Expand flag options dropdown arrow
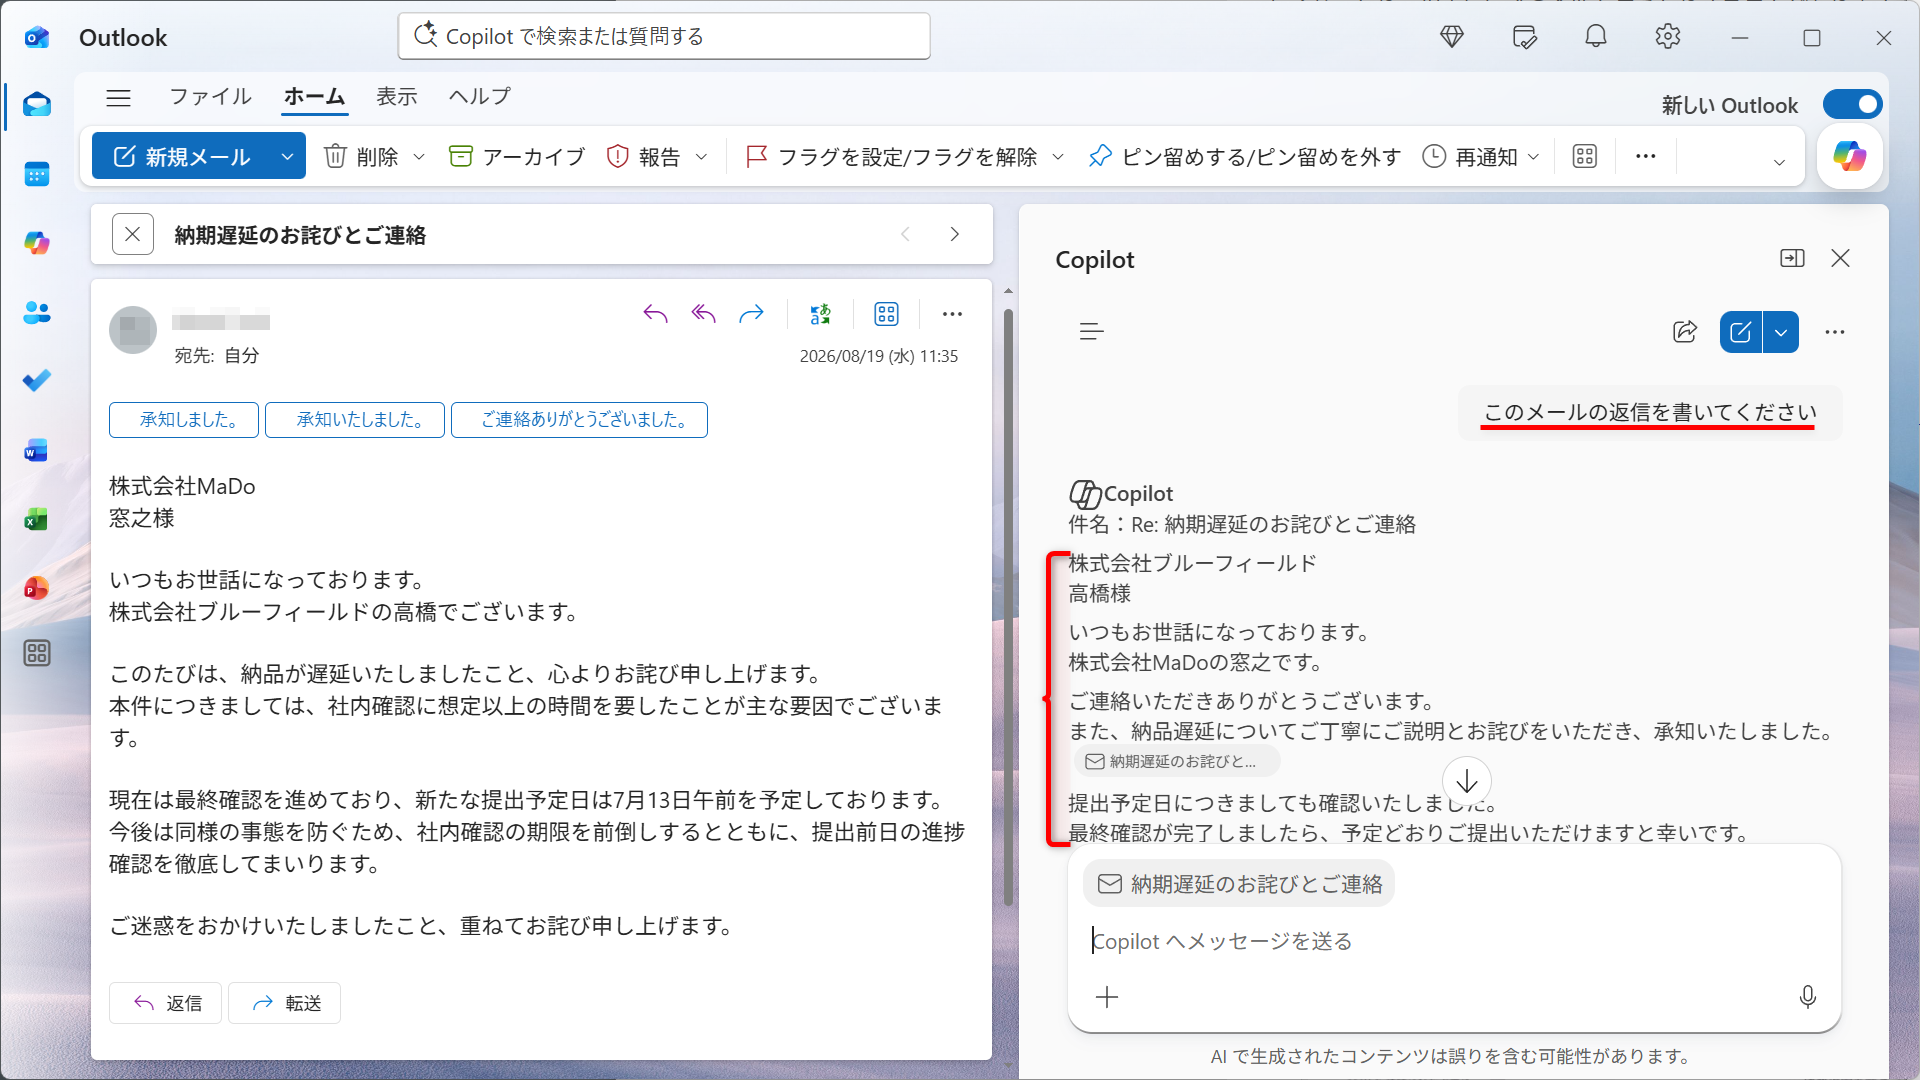 tap(1058, 157)
